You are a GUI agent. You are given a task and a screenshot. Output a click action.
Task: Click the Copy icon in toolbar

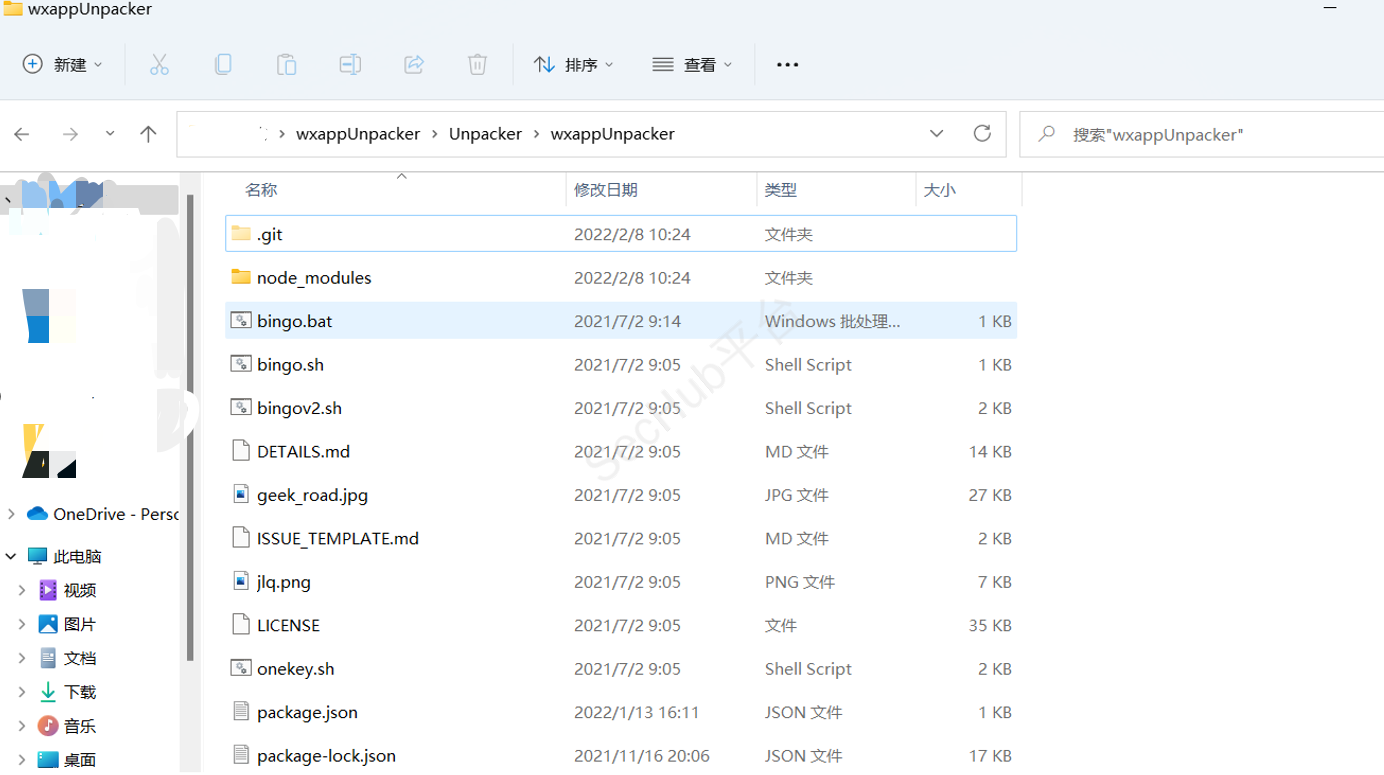point(223,65)
